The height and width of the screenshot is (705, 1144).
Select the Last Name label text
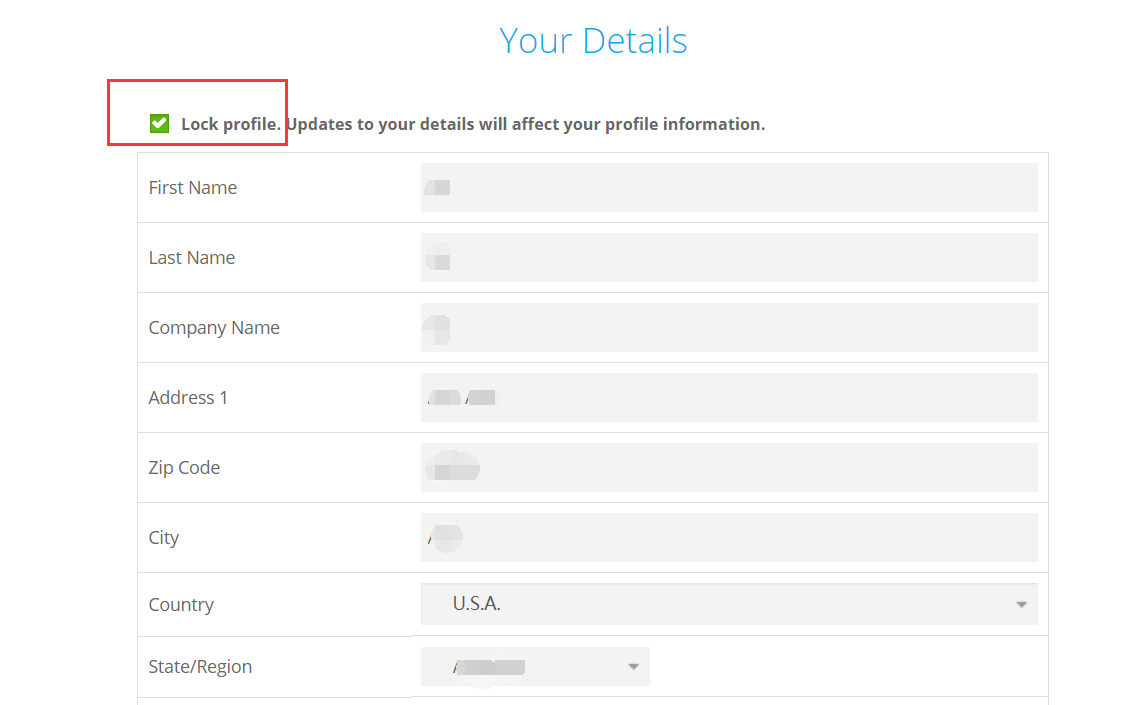[x=192, y=258]
